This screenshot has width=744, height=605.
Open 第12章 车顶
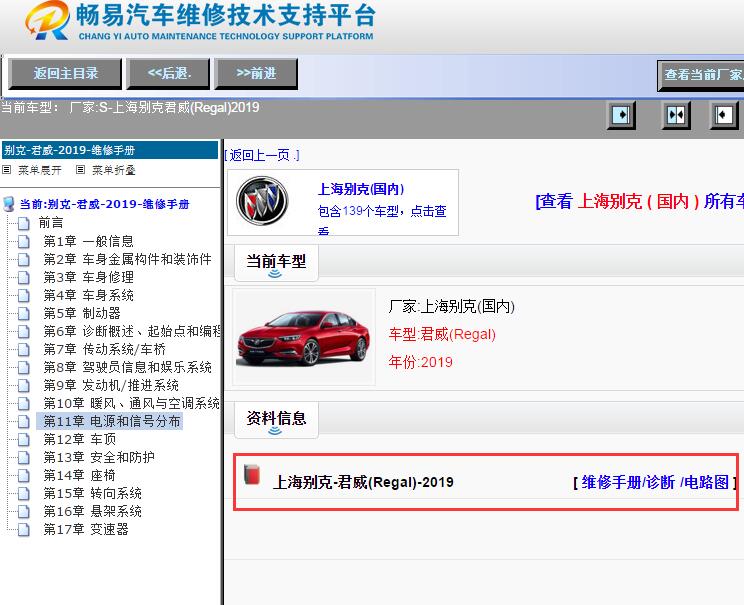tap(79, 439)
